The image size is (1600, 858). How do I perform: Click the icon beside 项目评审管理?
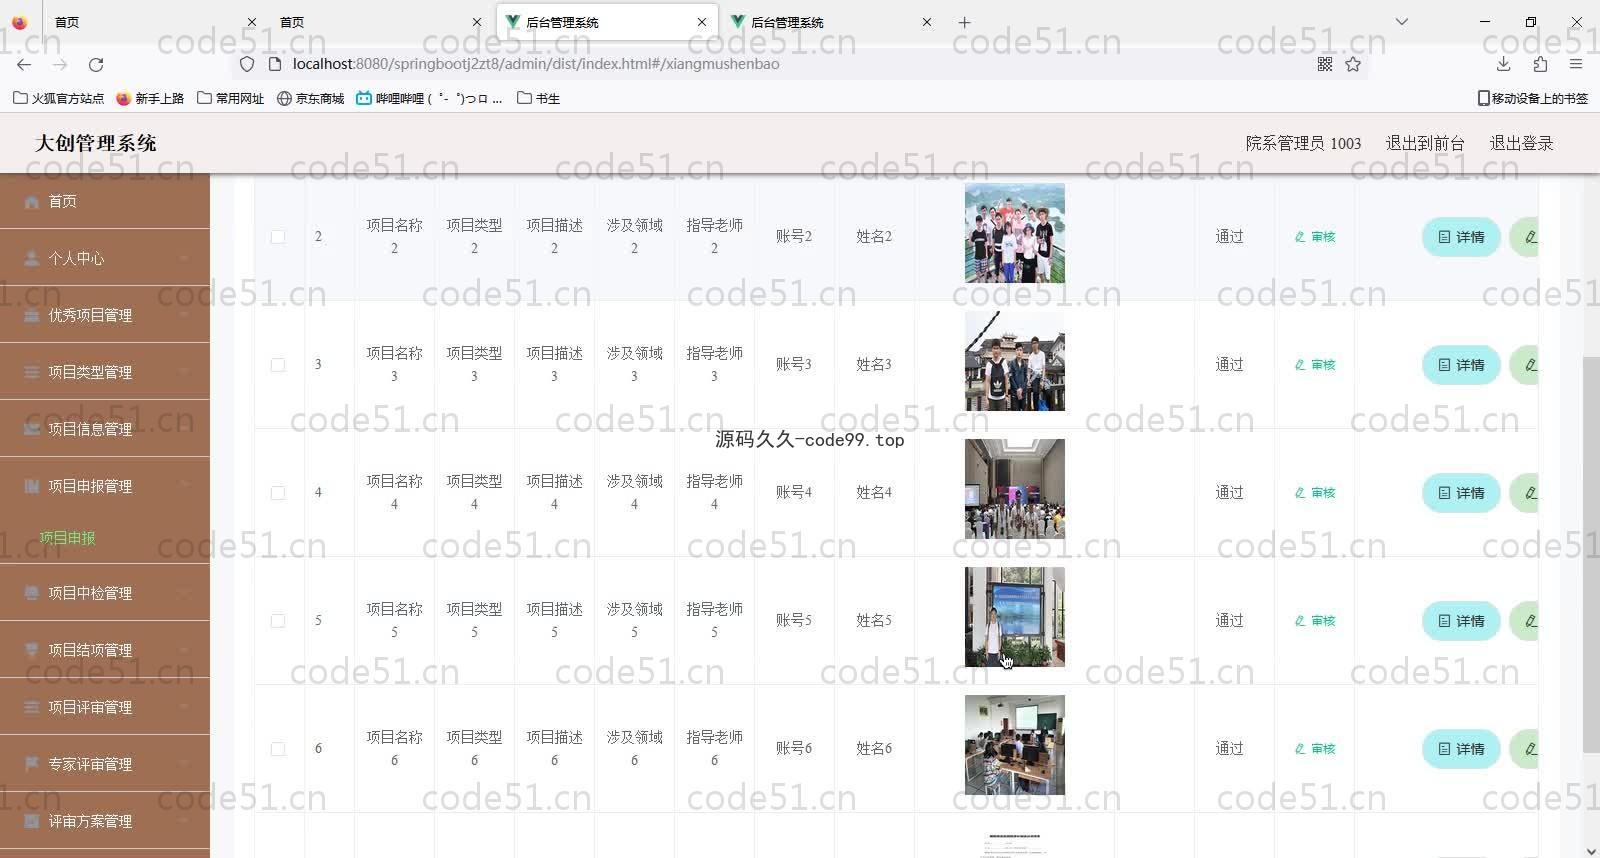(31, 707)
